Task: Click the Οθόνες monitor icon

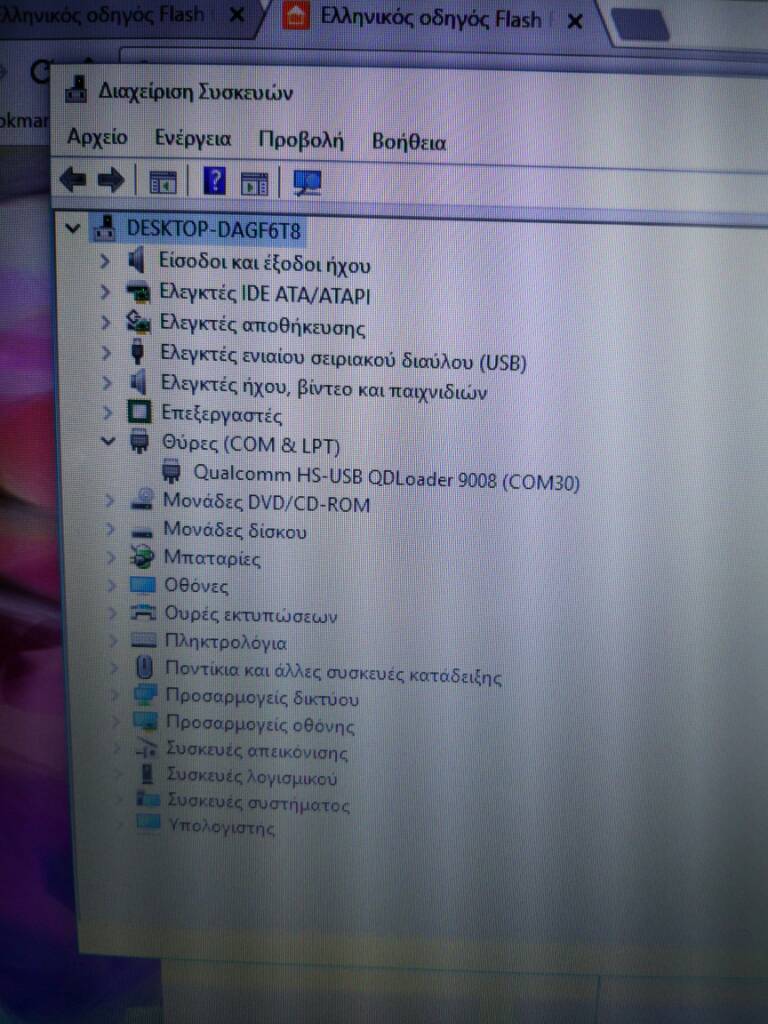Action: point(142,584)
